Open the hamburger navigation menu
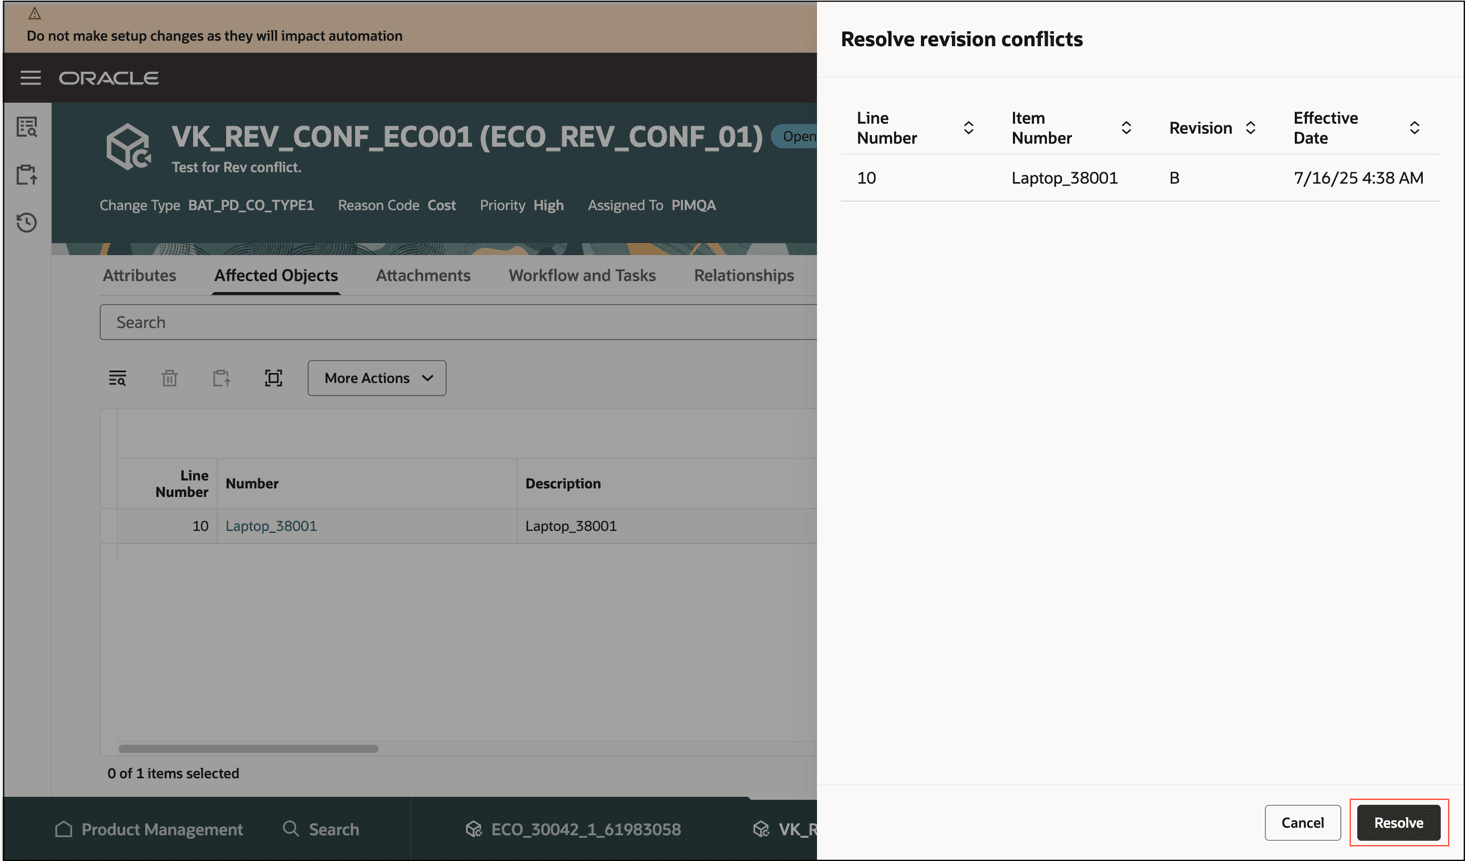The image size is (1465, 861). [31, 78]
